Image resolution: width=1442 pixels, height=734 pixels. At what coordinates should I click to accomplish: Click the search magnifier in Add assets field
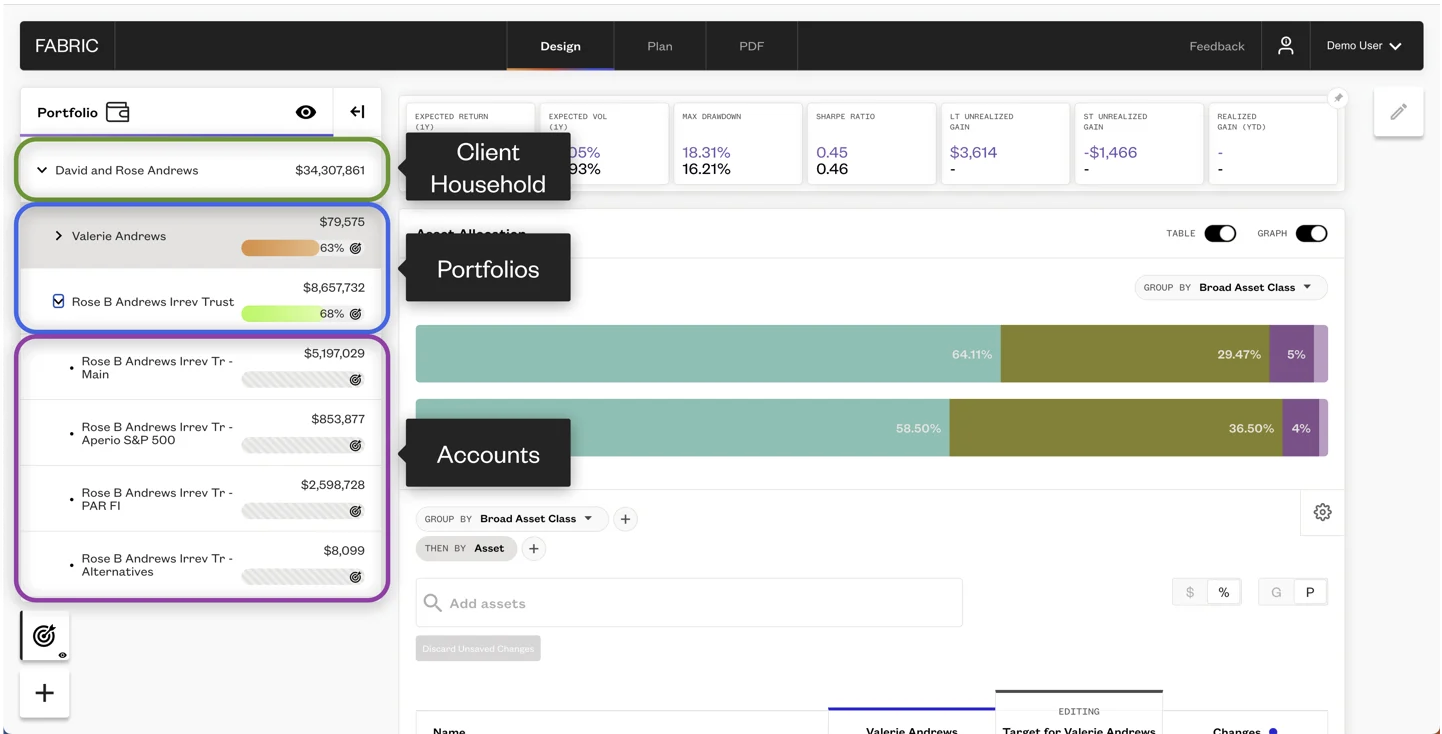coord(432,602)
